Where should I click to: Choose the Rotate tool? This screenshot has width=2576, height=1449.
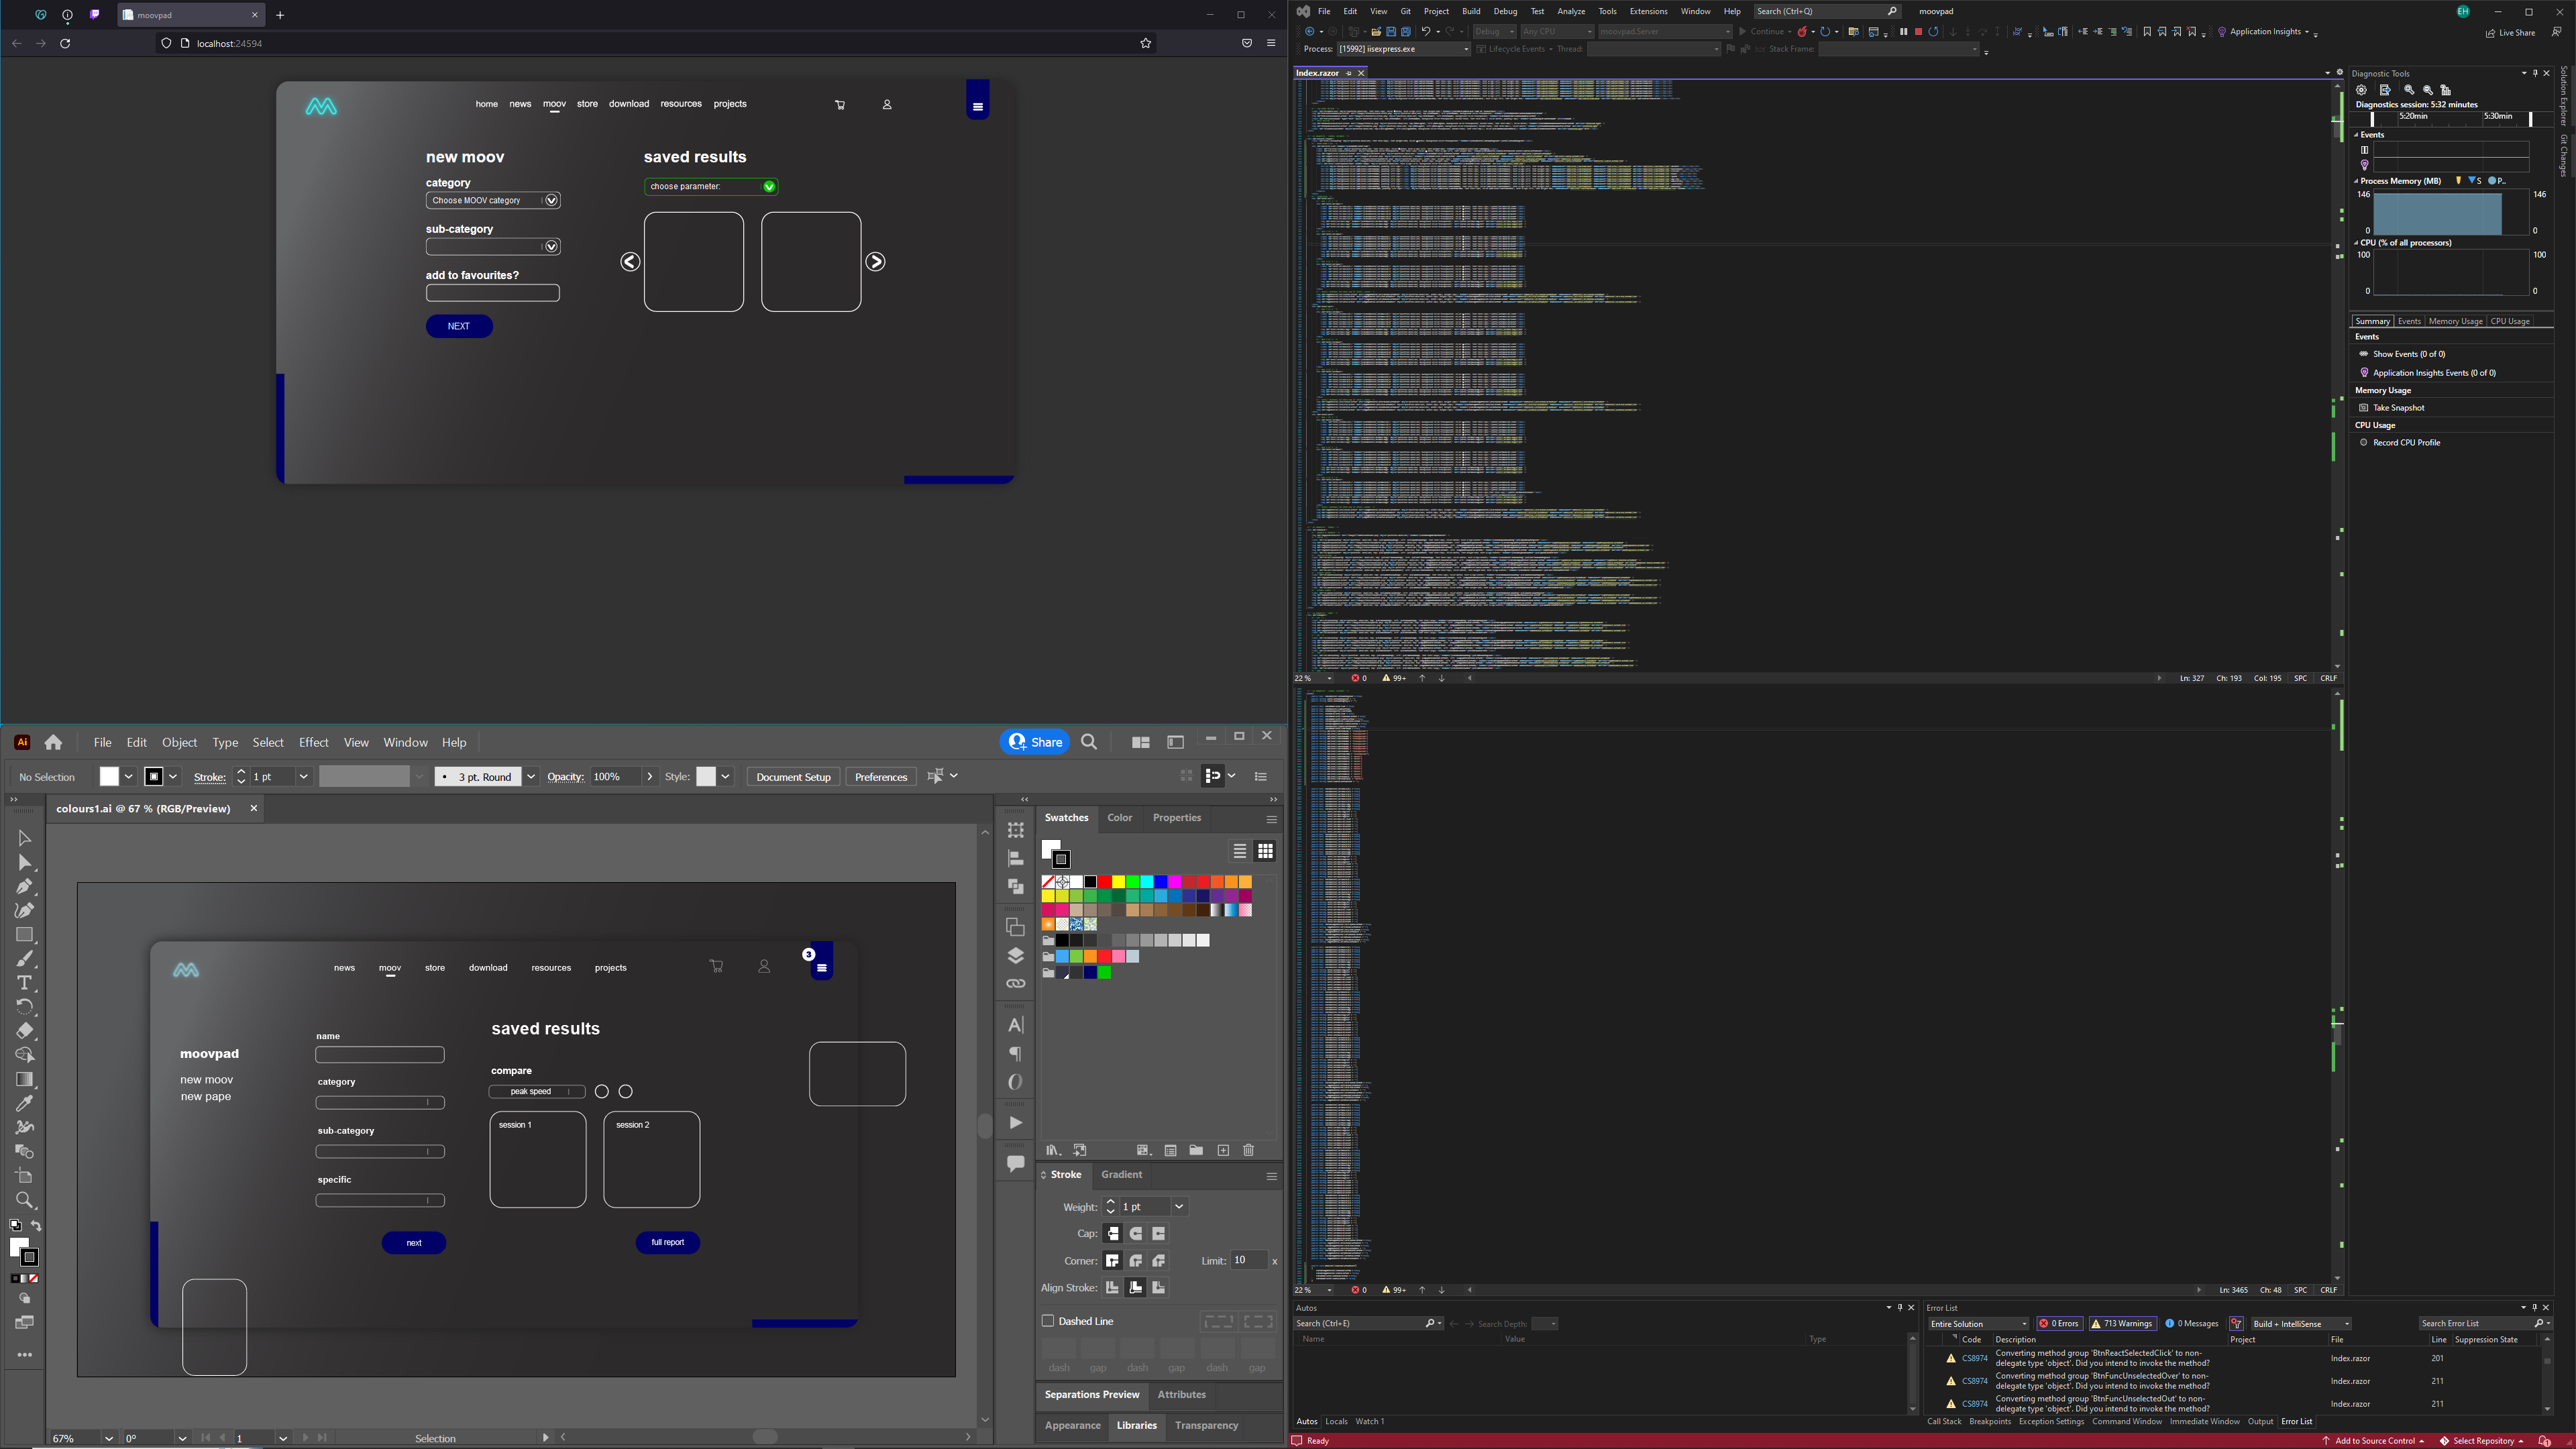click(x=25, y=1007)
